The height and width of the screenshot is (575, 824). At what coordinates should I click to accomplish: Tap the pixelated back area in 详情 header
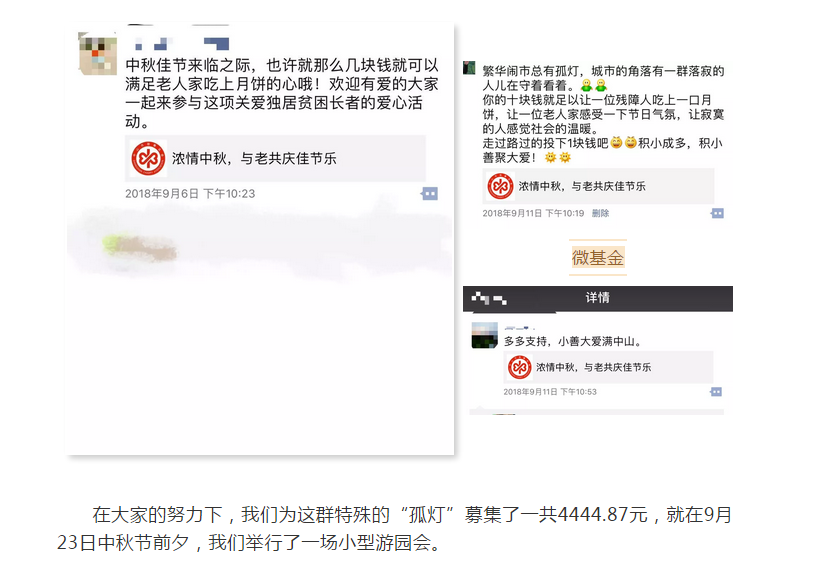click(489, 299)
